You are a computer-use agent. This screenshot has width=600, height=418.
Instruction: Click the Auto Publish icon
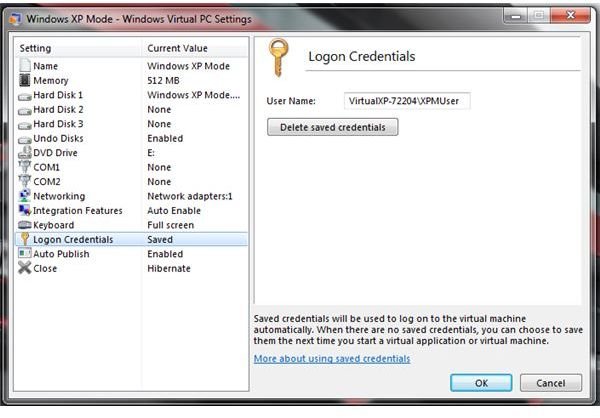(24, 253)
